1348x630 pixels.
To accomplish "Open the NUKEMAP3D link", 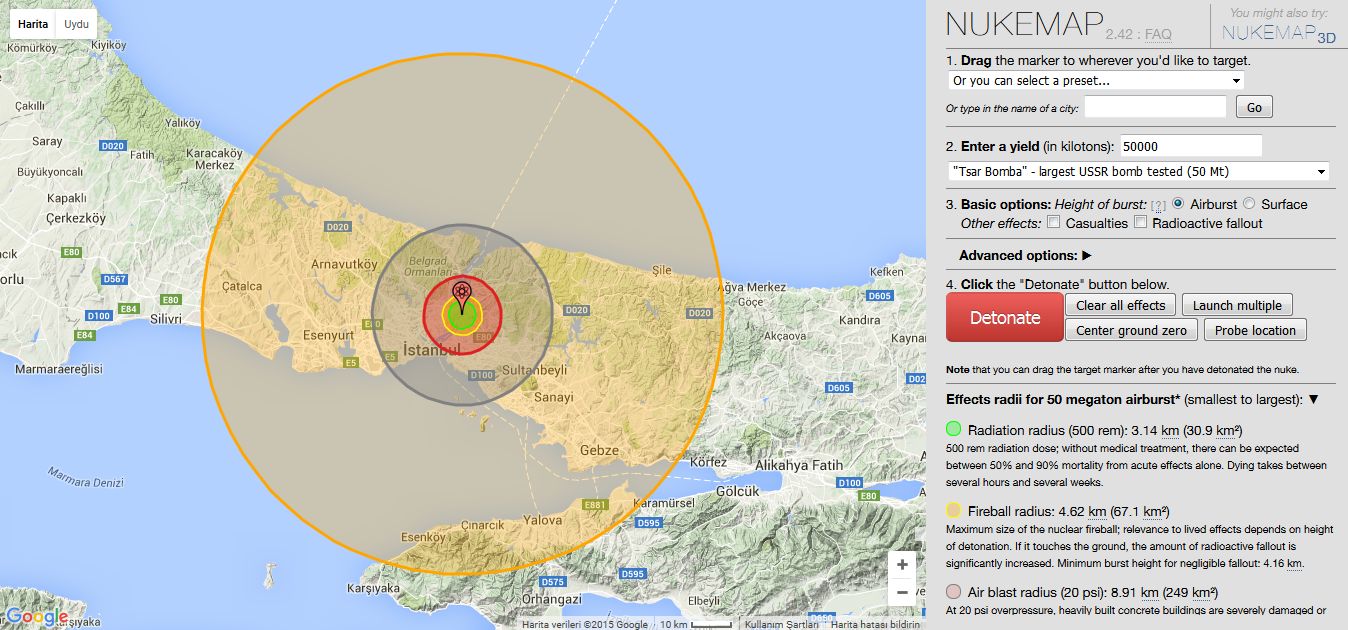I will pos(1280,33).
